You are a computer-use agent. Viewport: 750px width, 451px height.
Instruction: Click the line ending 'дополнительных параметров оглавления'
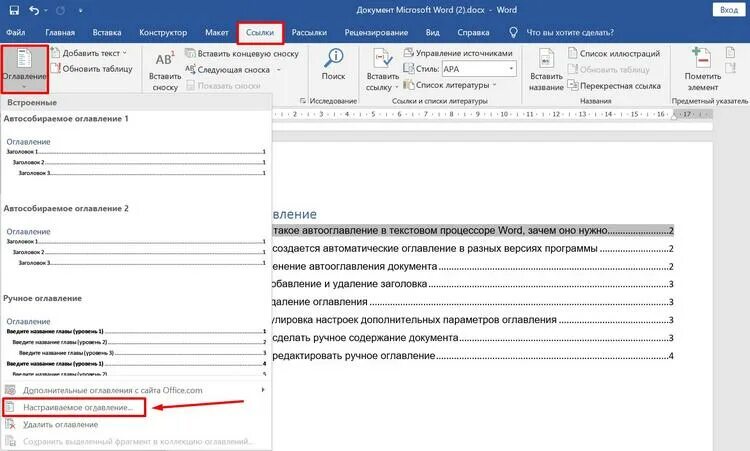point(473,320)
